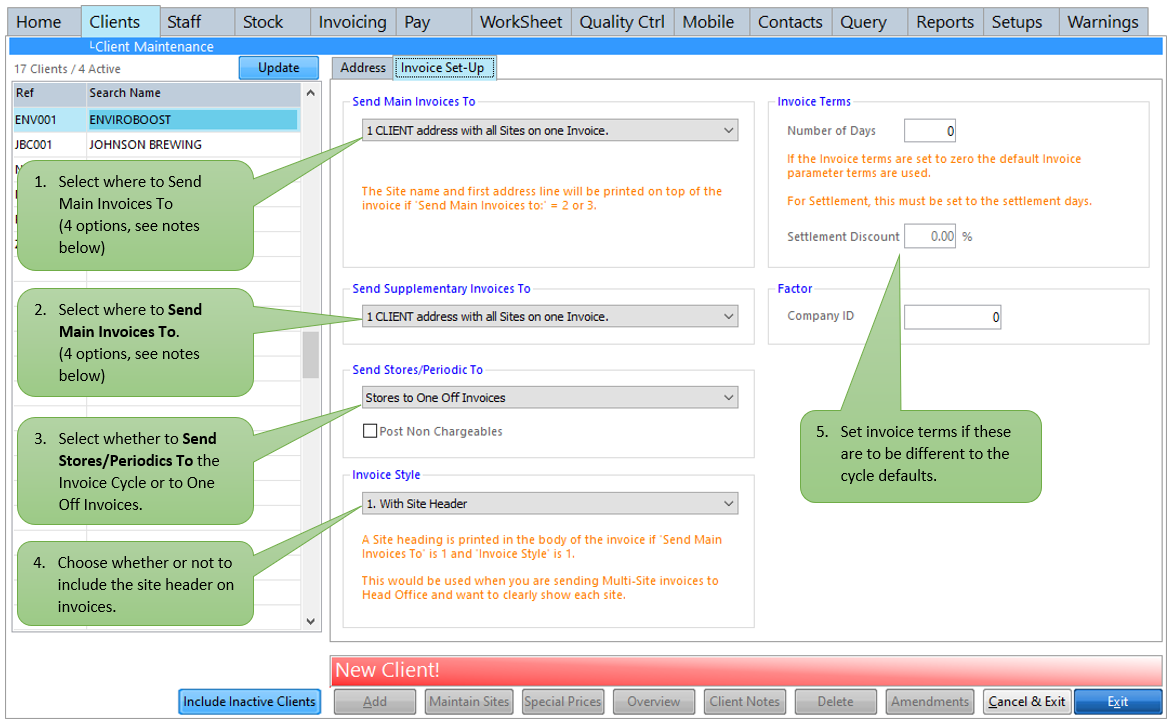Open the Send Supplementary Invoices To dropdown
Screen dimensions: 1173x726
[x=548, y=316]
